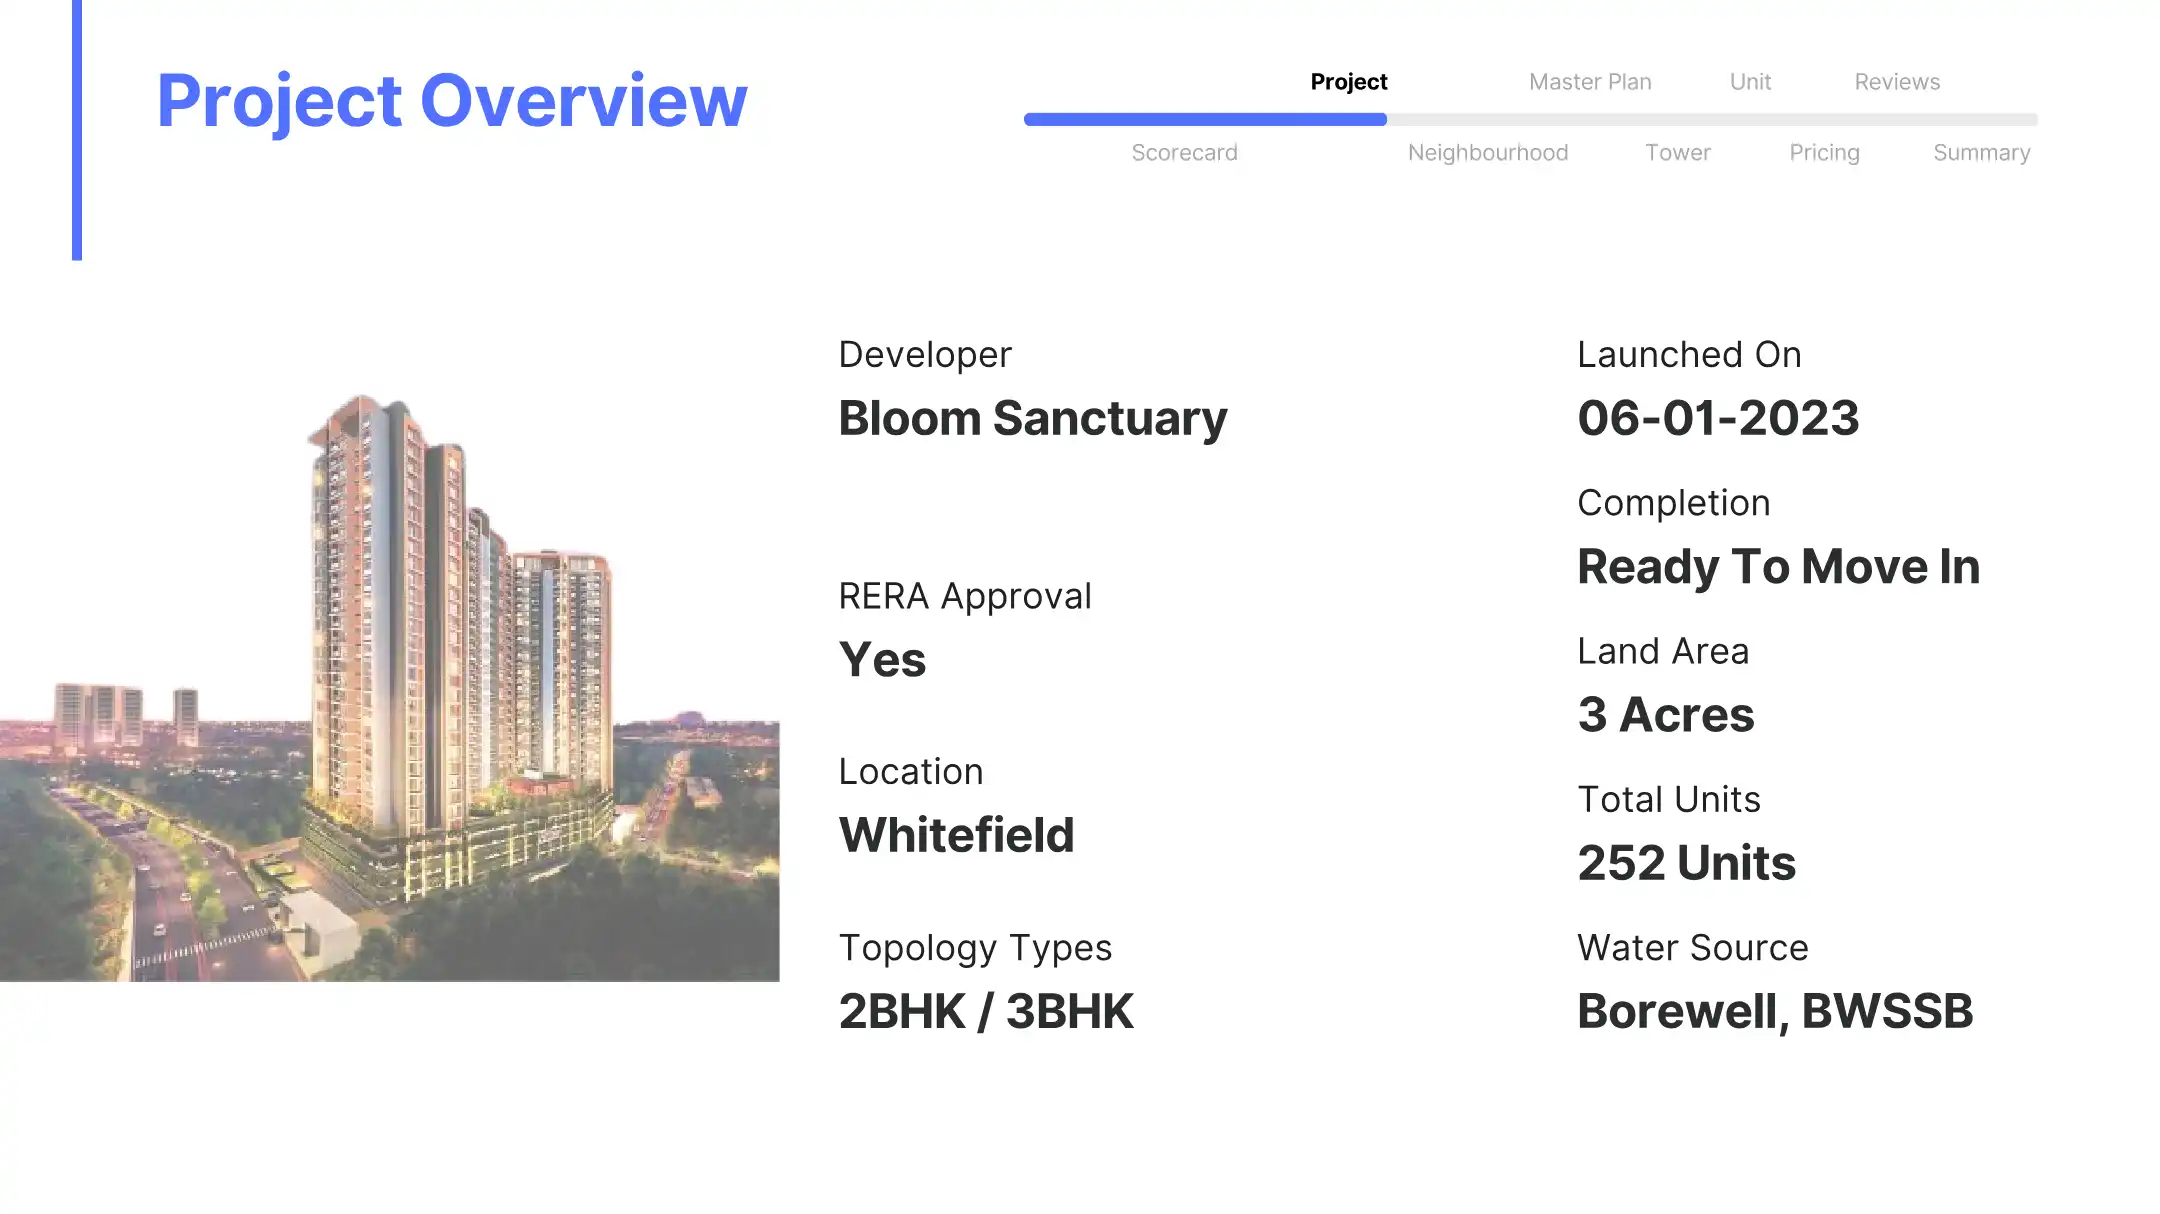Click the Borewell, BWSSB water source text

click(x=1774, y=1011)
